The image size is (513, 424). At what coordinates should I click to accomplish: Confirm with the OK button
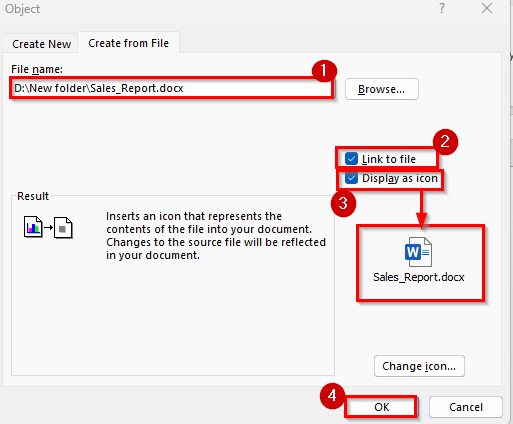point(381,407)
